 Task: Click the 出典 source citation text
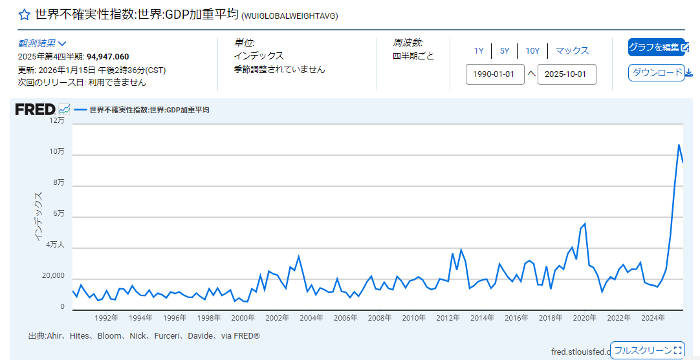tap(144, 335)
